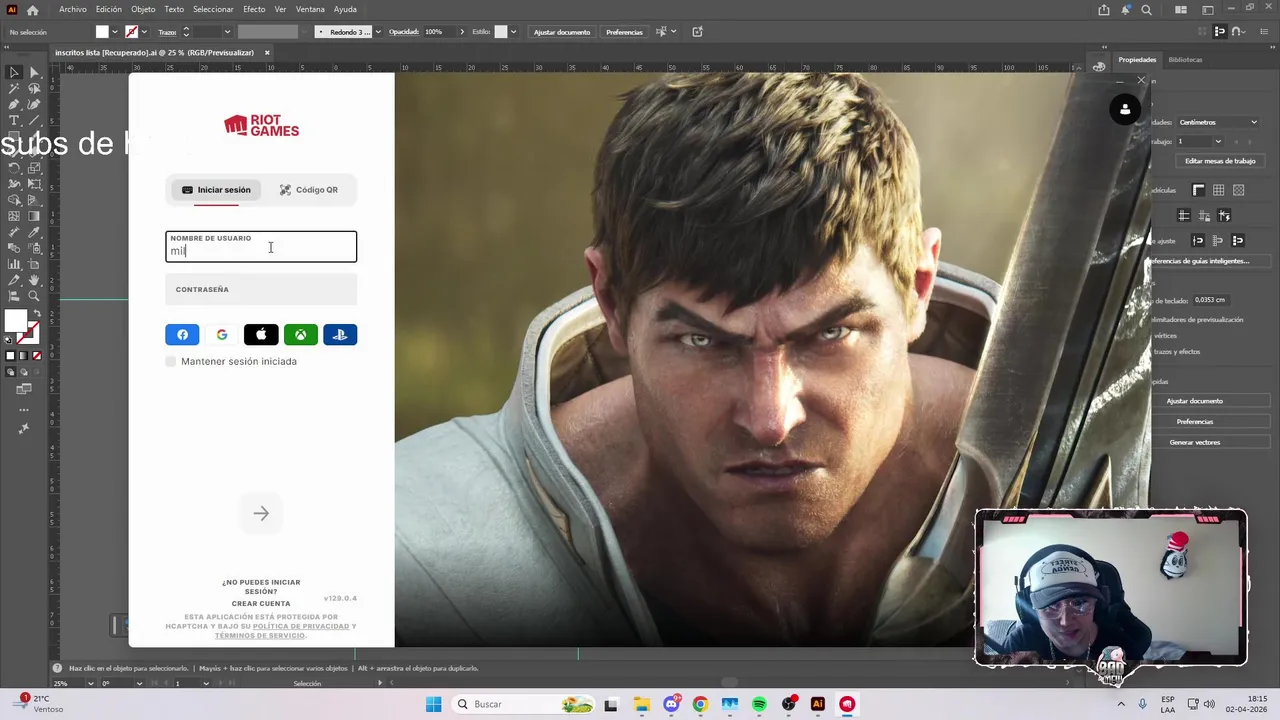Sign in with Google
Screen dimensions: 1280x720
click(222, 335)
